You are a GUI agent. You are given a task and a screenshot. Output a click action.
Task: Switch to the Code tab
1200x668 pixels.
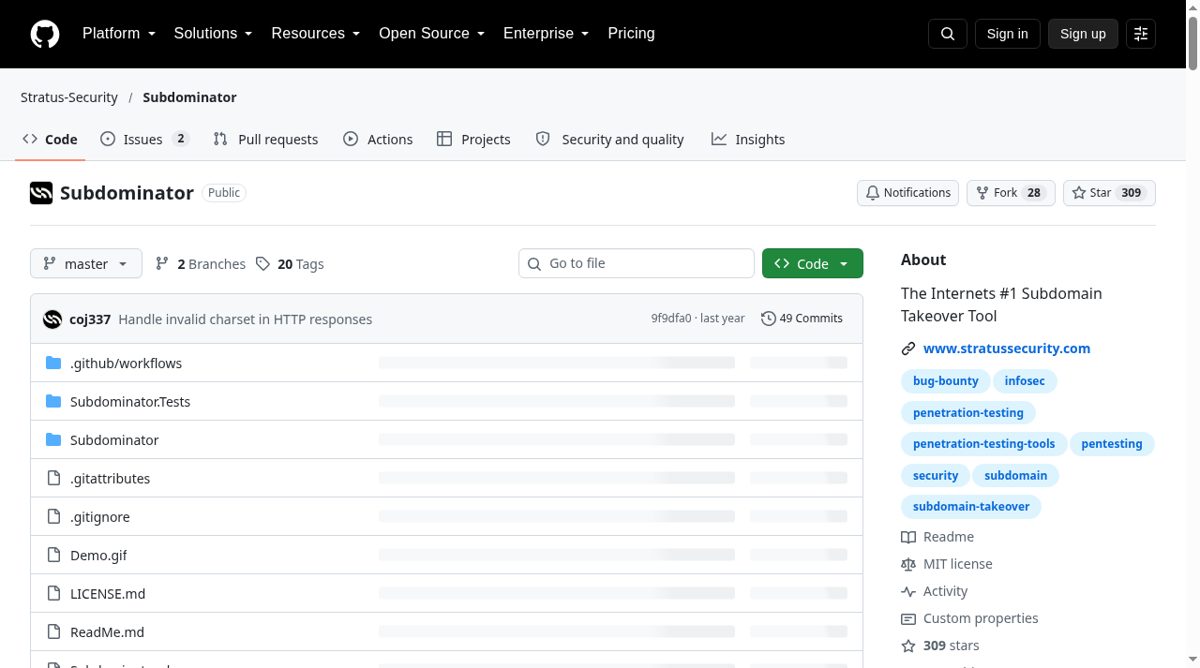[50, 139]
